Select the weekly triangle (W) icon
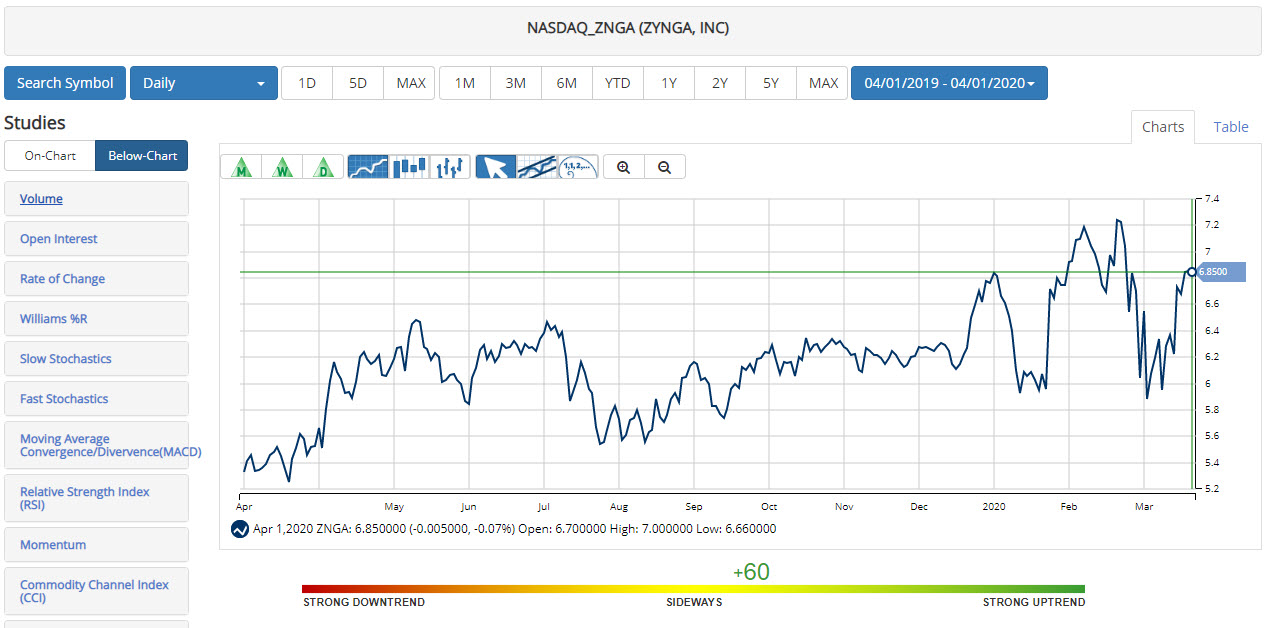Screen dimensions: 1272x628 282,167
